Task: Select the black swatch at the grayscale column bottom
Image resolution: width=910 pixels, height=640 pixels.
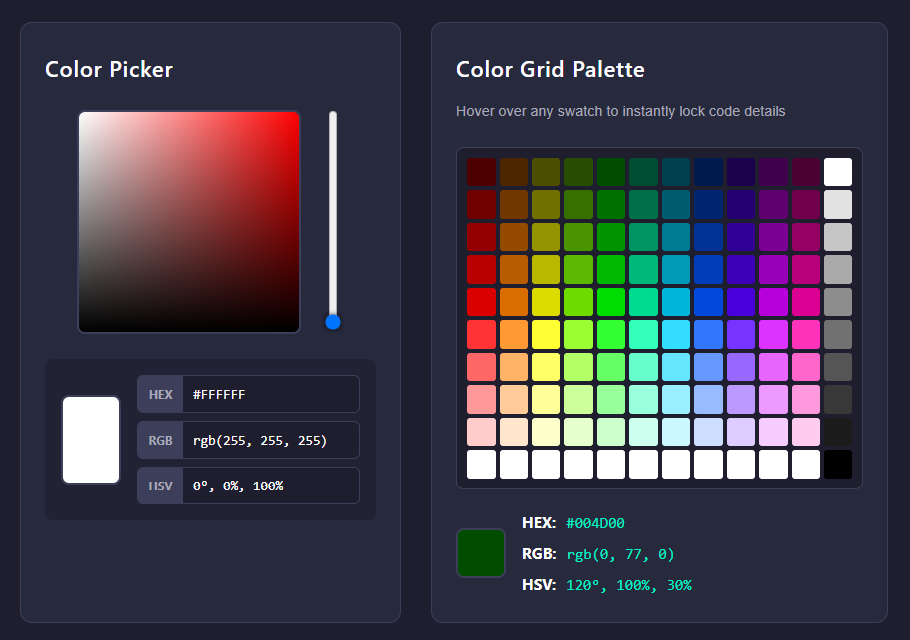Action: (838, 465)
